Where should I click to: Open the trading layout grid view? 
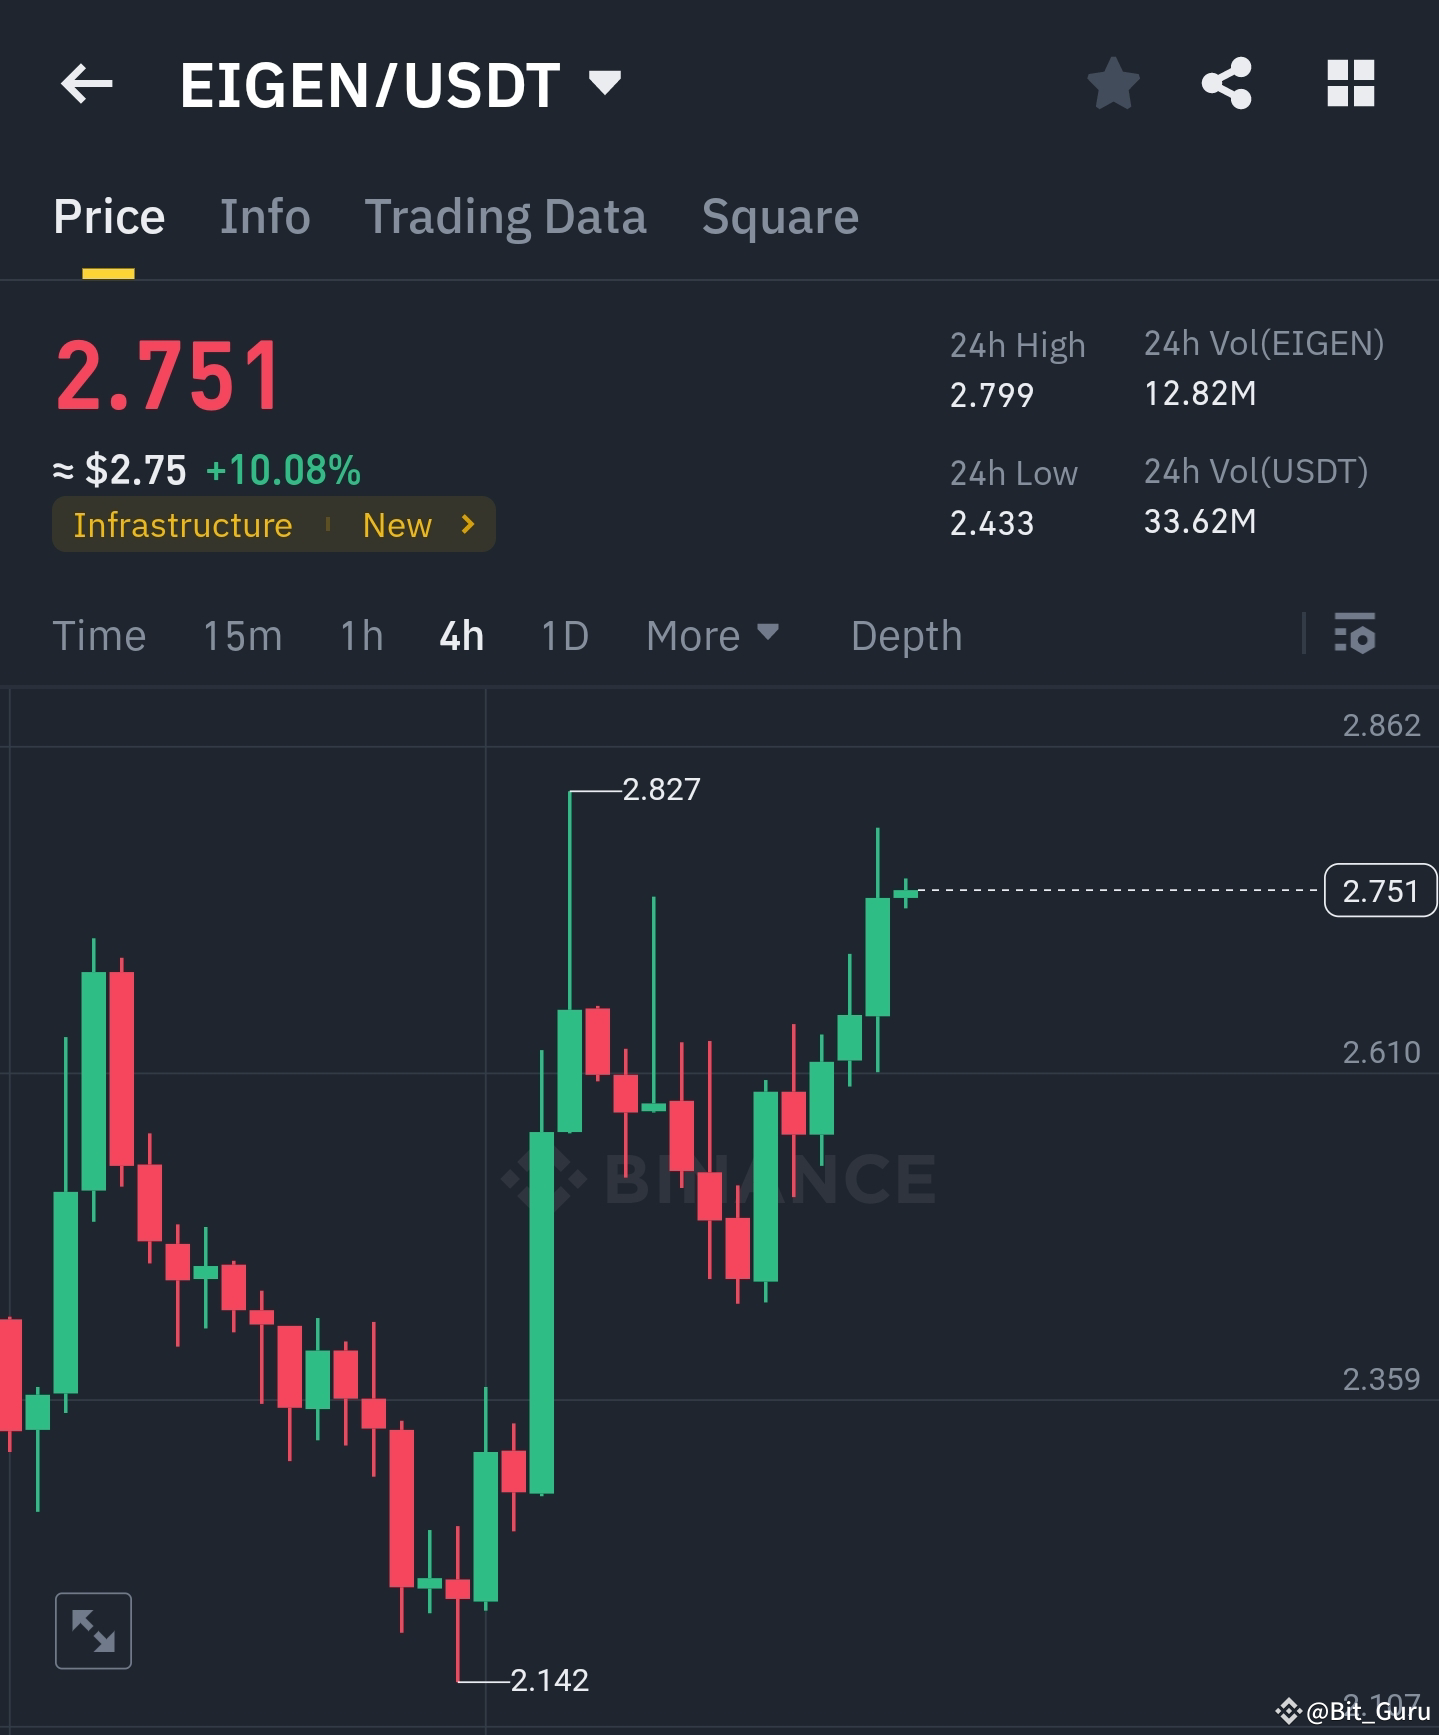tap(1351, 84)
